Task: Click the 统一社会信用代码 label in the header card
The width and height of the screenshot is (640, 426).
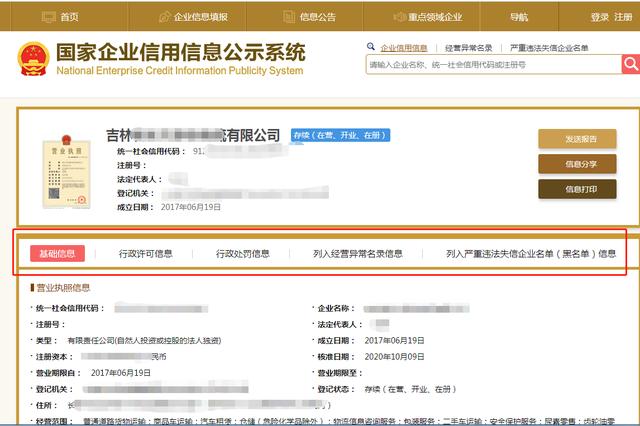Action: click(x=151, y=151)
